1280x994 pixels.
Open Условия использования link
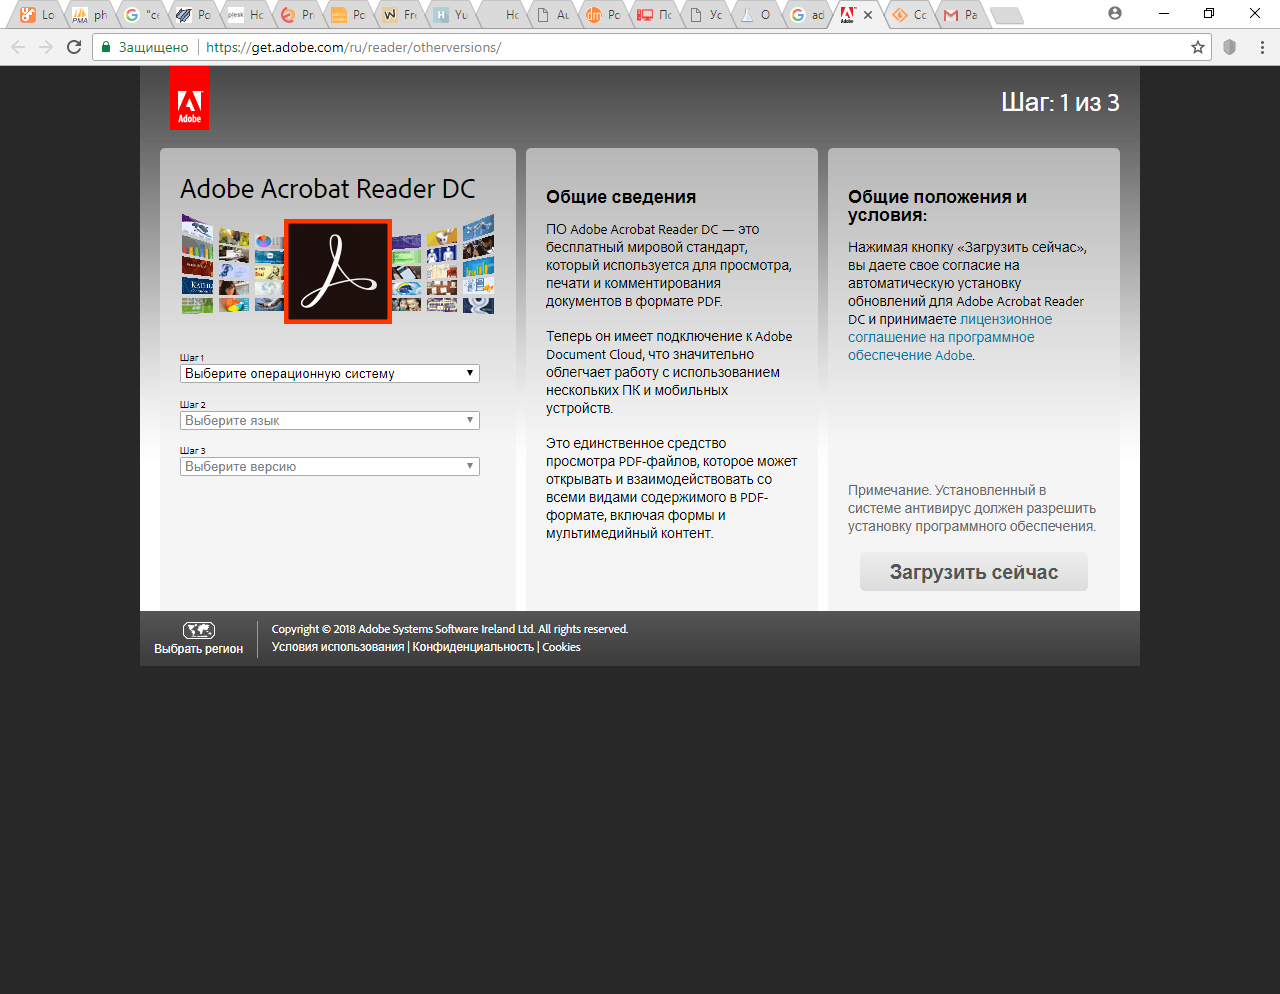(x=338, y=647)
